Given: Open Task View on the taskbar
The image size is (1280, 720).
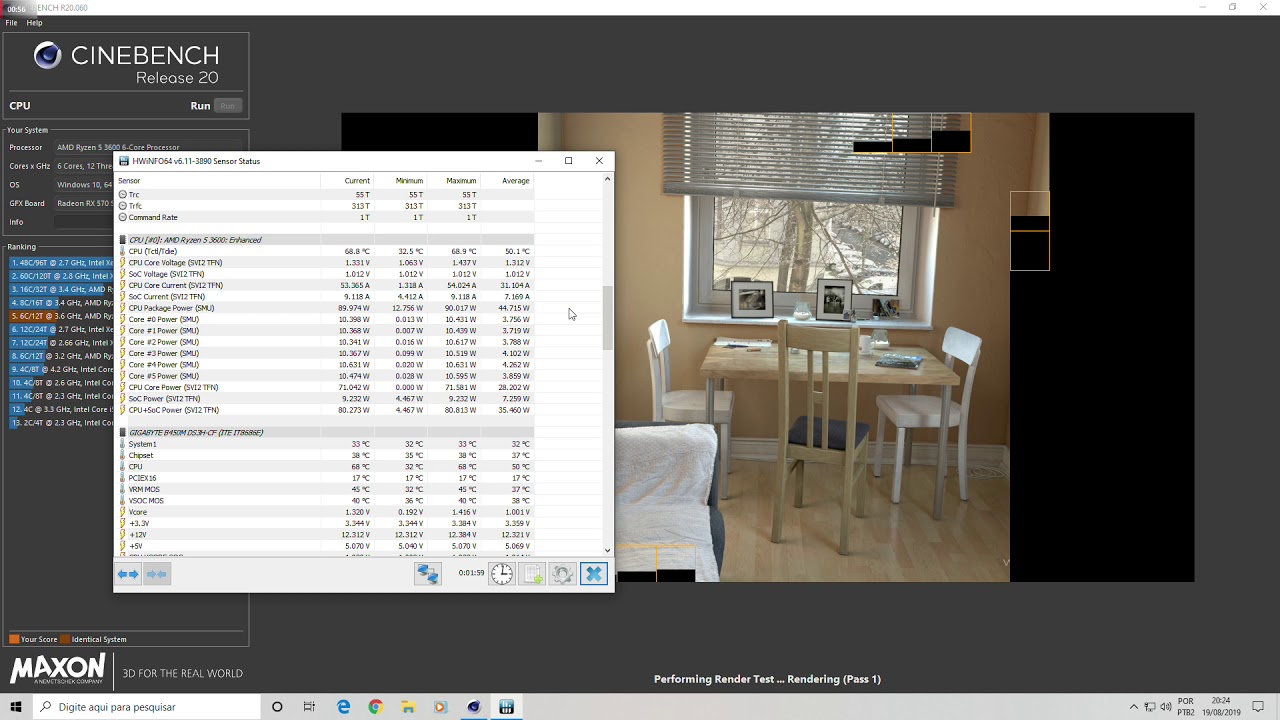Looking at the screenshot, I should (309, 707).
